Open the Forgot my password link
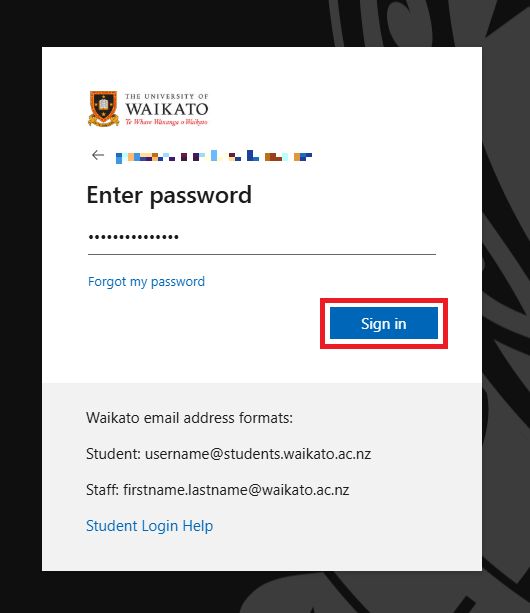Viewport: 530px width, 613px height. (x=146, y=281)
